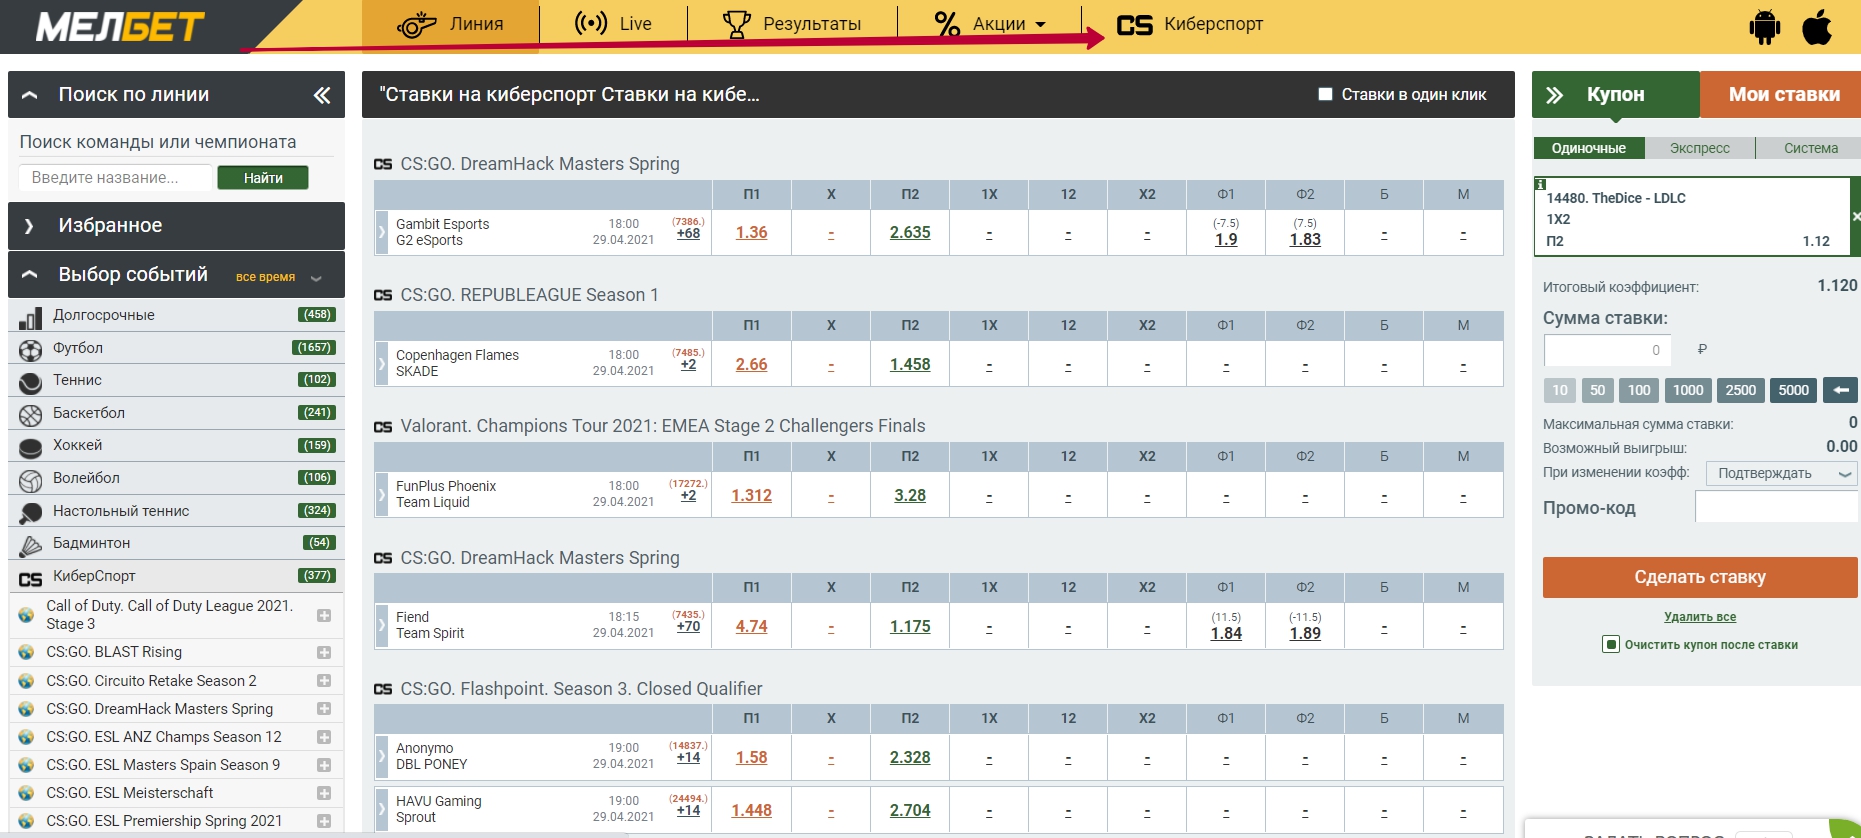Add 100 to the stake amount
This screenshot has height=838, width=1861.
(x=1638, y=390)
